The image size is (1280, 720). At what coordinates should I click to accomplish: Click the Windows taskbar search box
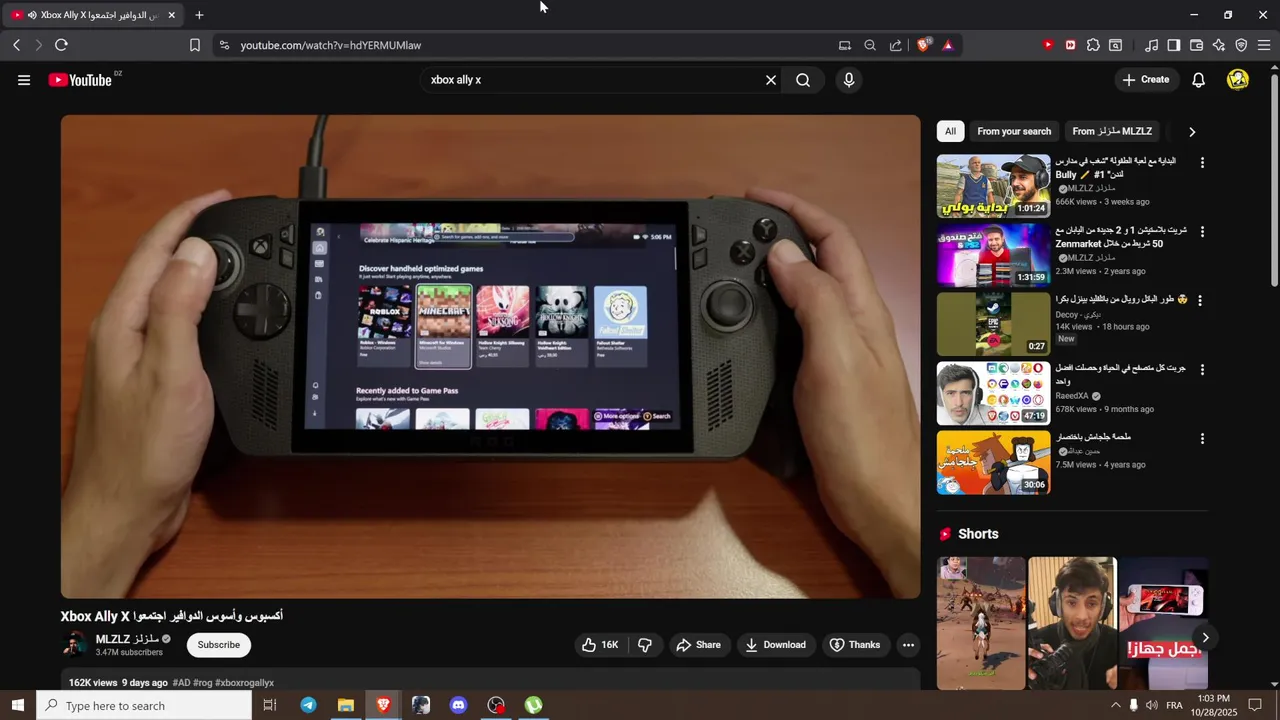(144, 705)
